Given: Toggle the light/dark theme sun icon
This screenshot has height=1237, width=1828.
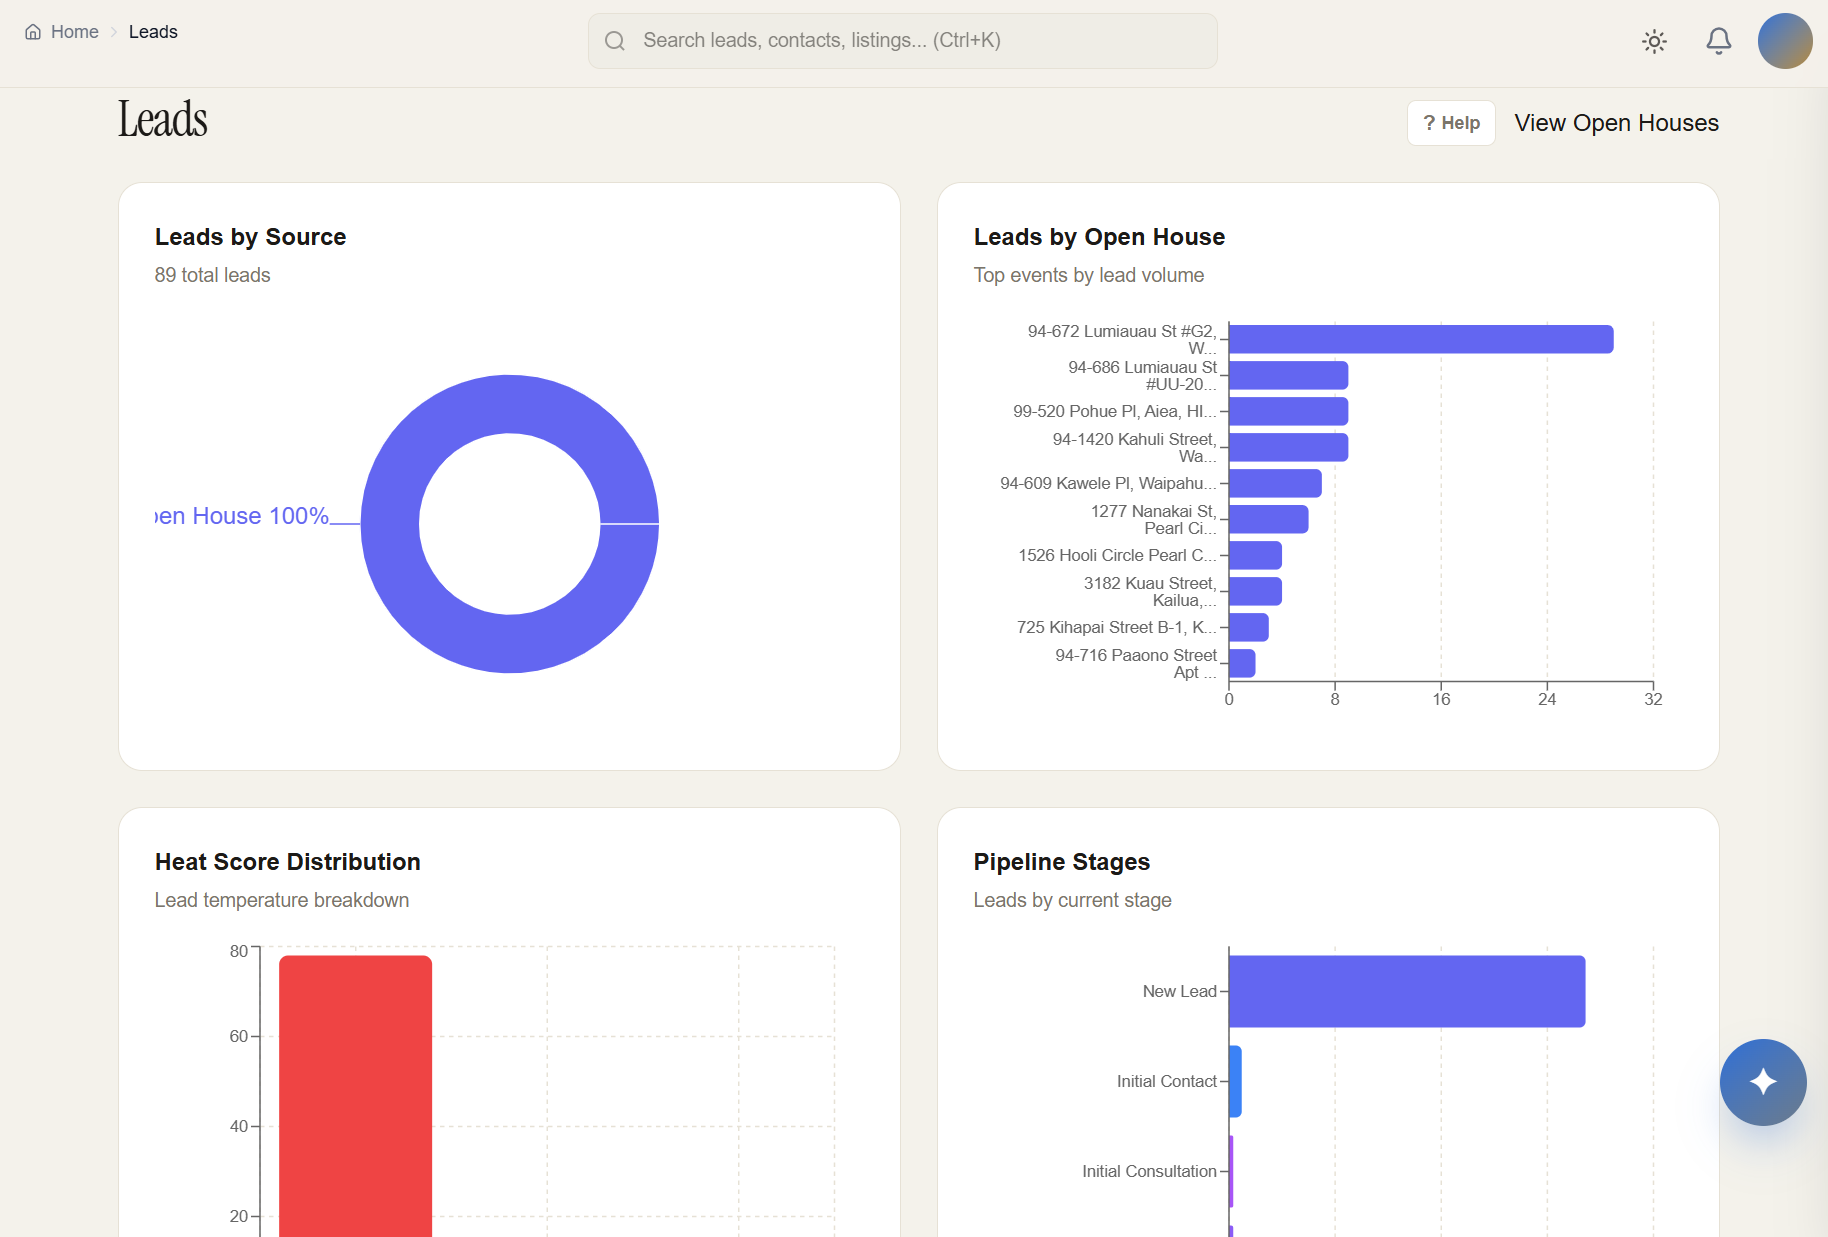Looking at the screenshot, I should 1654,41.
